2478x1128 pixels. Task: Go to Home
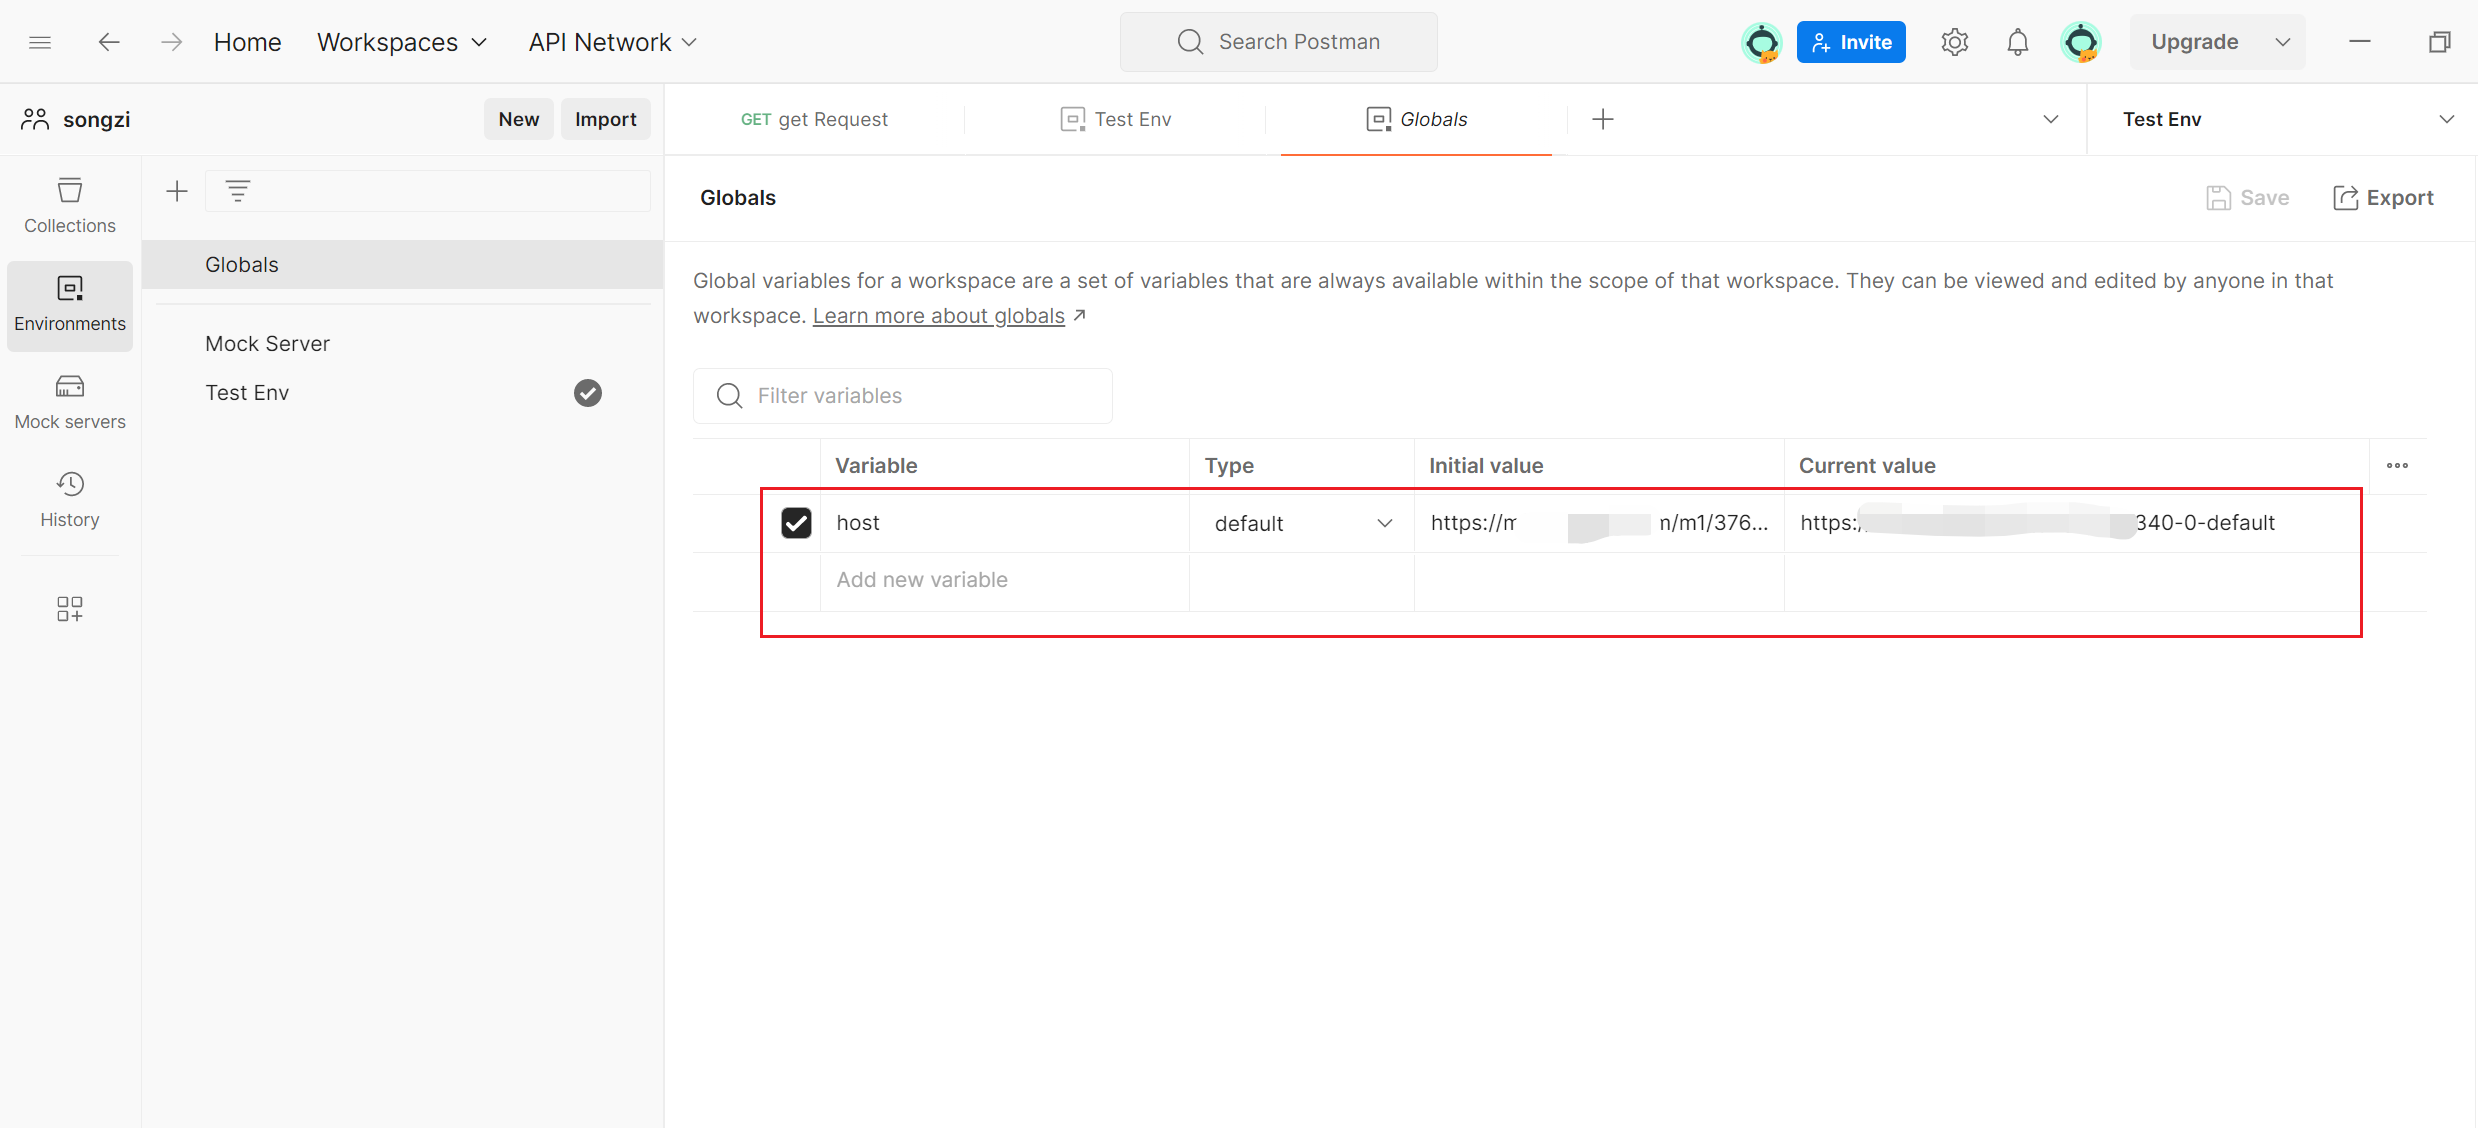click(x=247, y=42)
